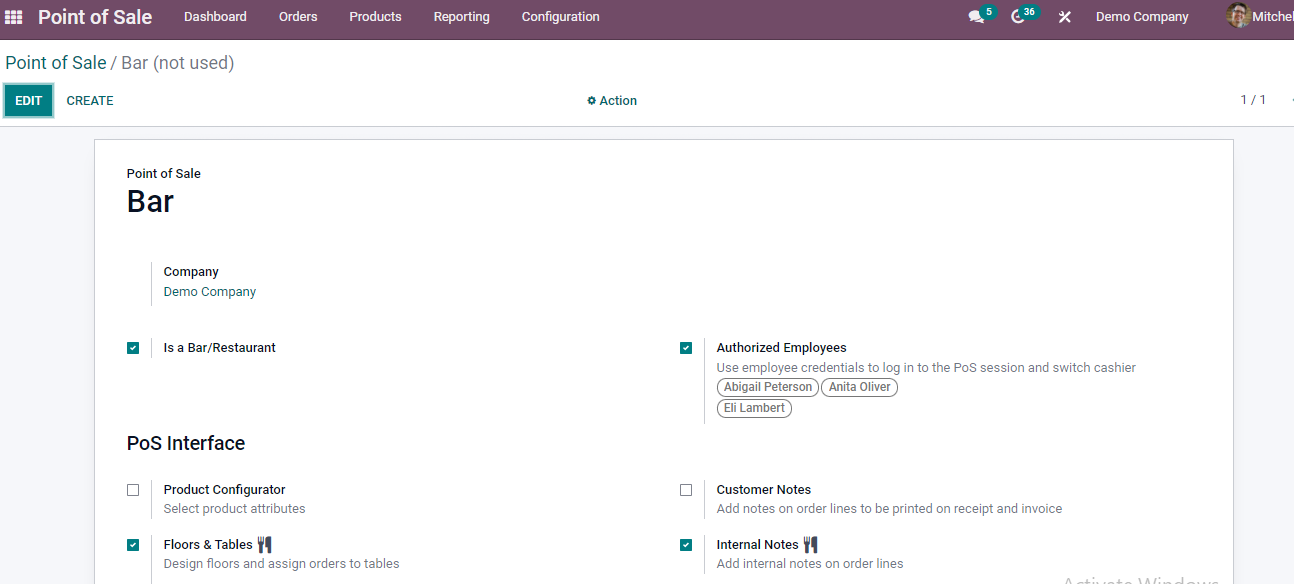The width and height of the screenshot is (1294, 584).
Task: Enable the Product Configurator checkbox
Action: [x=133, y=490]
